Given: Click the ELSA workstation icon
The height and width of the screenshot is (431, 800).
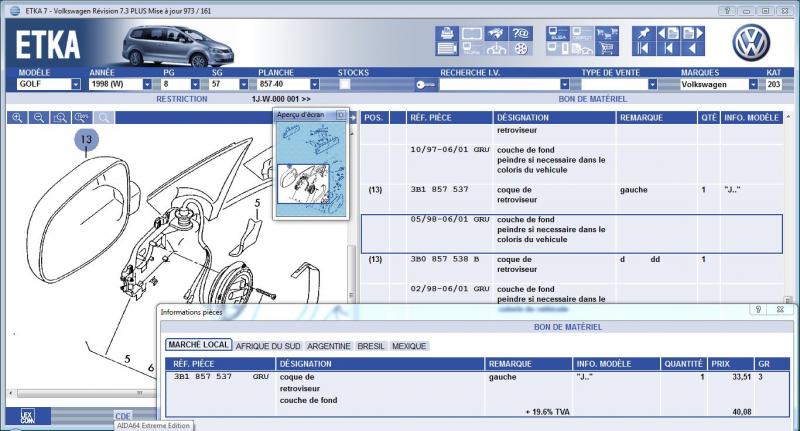Looking at the screenshot, I should tap(558, 34).
